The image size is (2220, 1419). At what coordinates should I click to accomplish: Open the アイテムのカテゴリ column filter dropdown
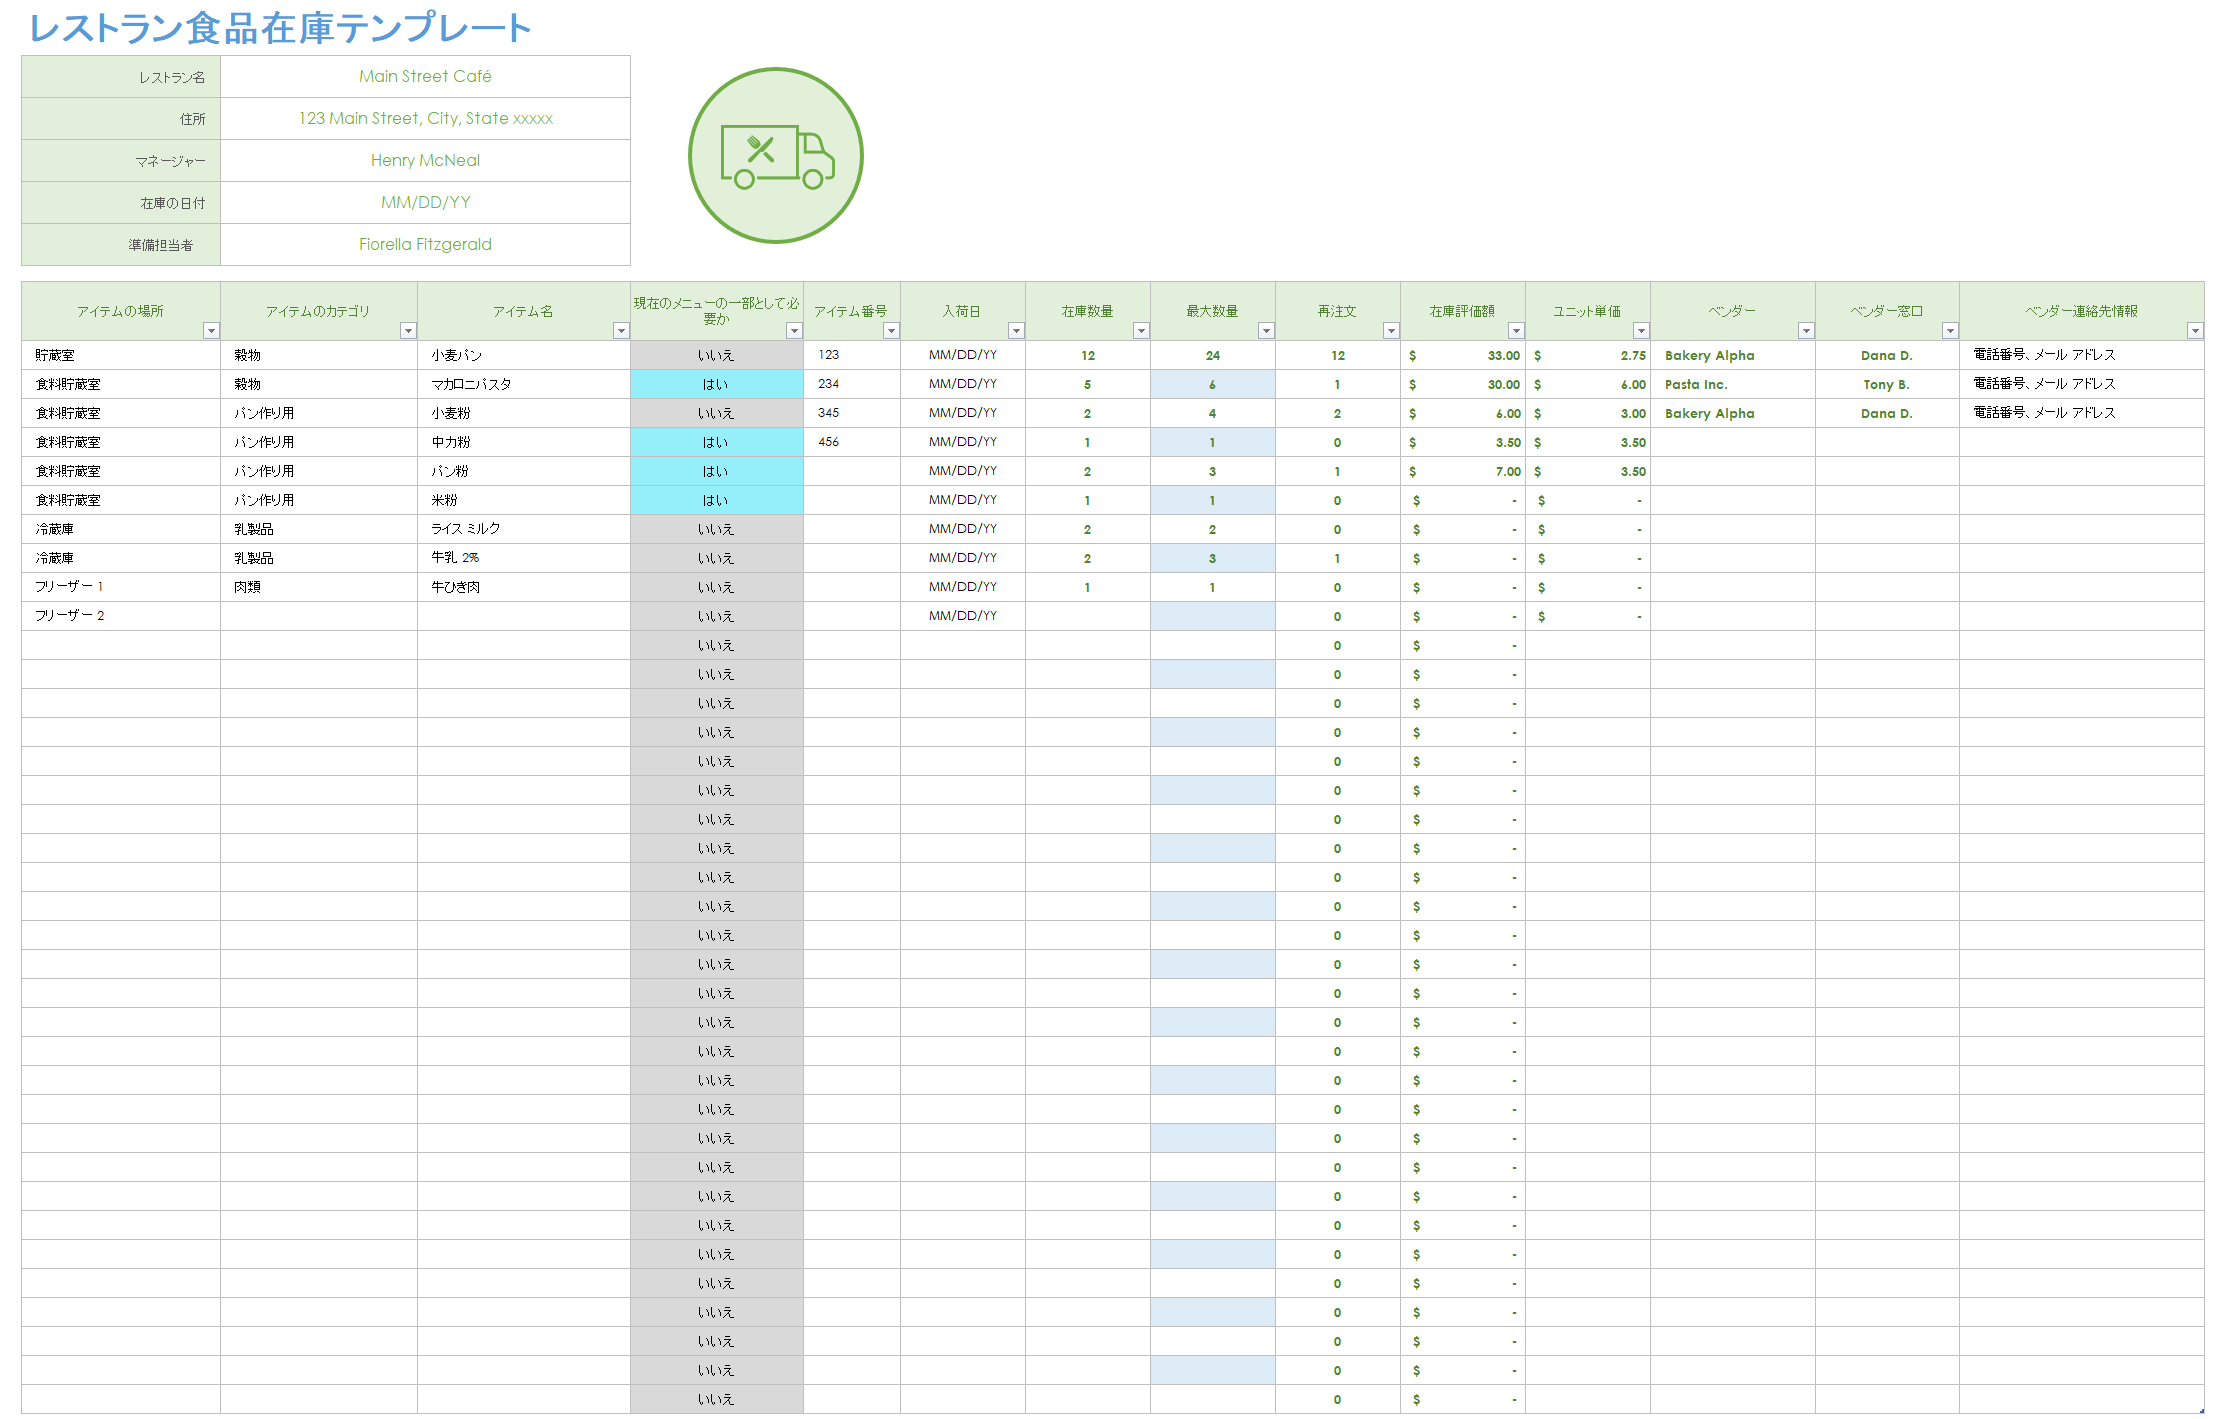tap(408, 331)
